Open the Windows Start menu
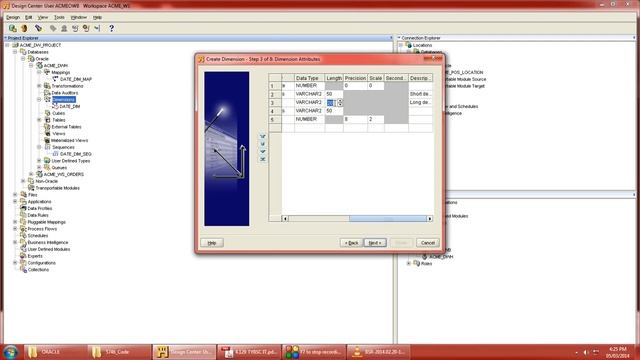Image resolution: width=640 pixels, height=360 pixels. coord(11,352)
